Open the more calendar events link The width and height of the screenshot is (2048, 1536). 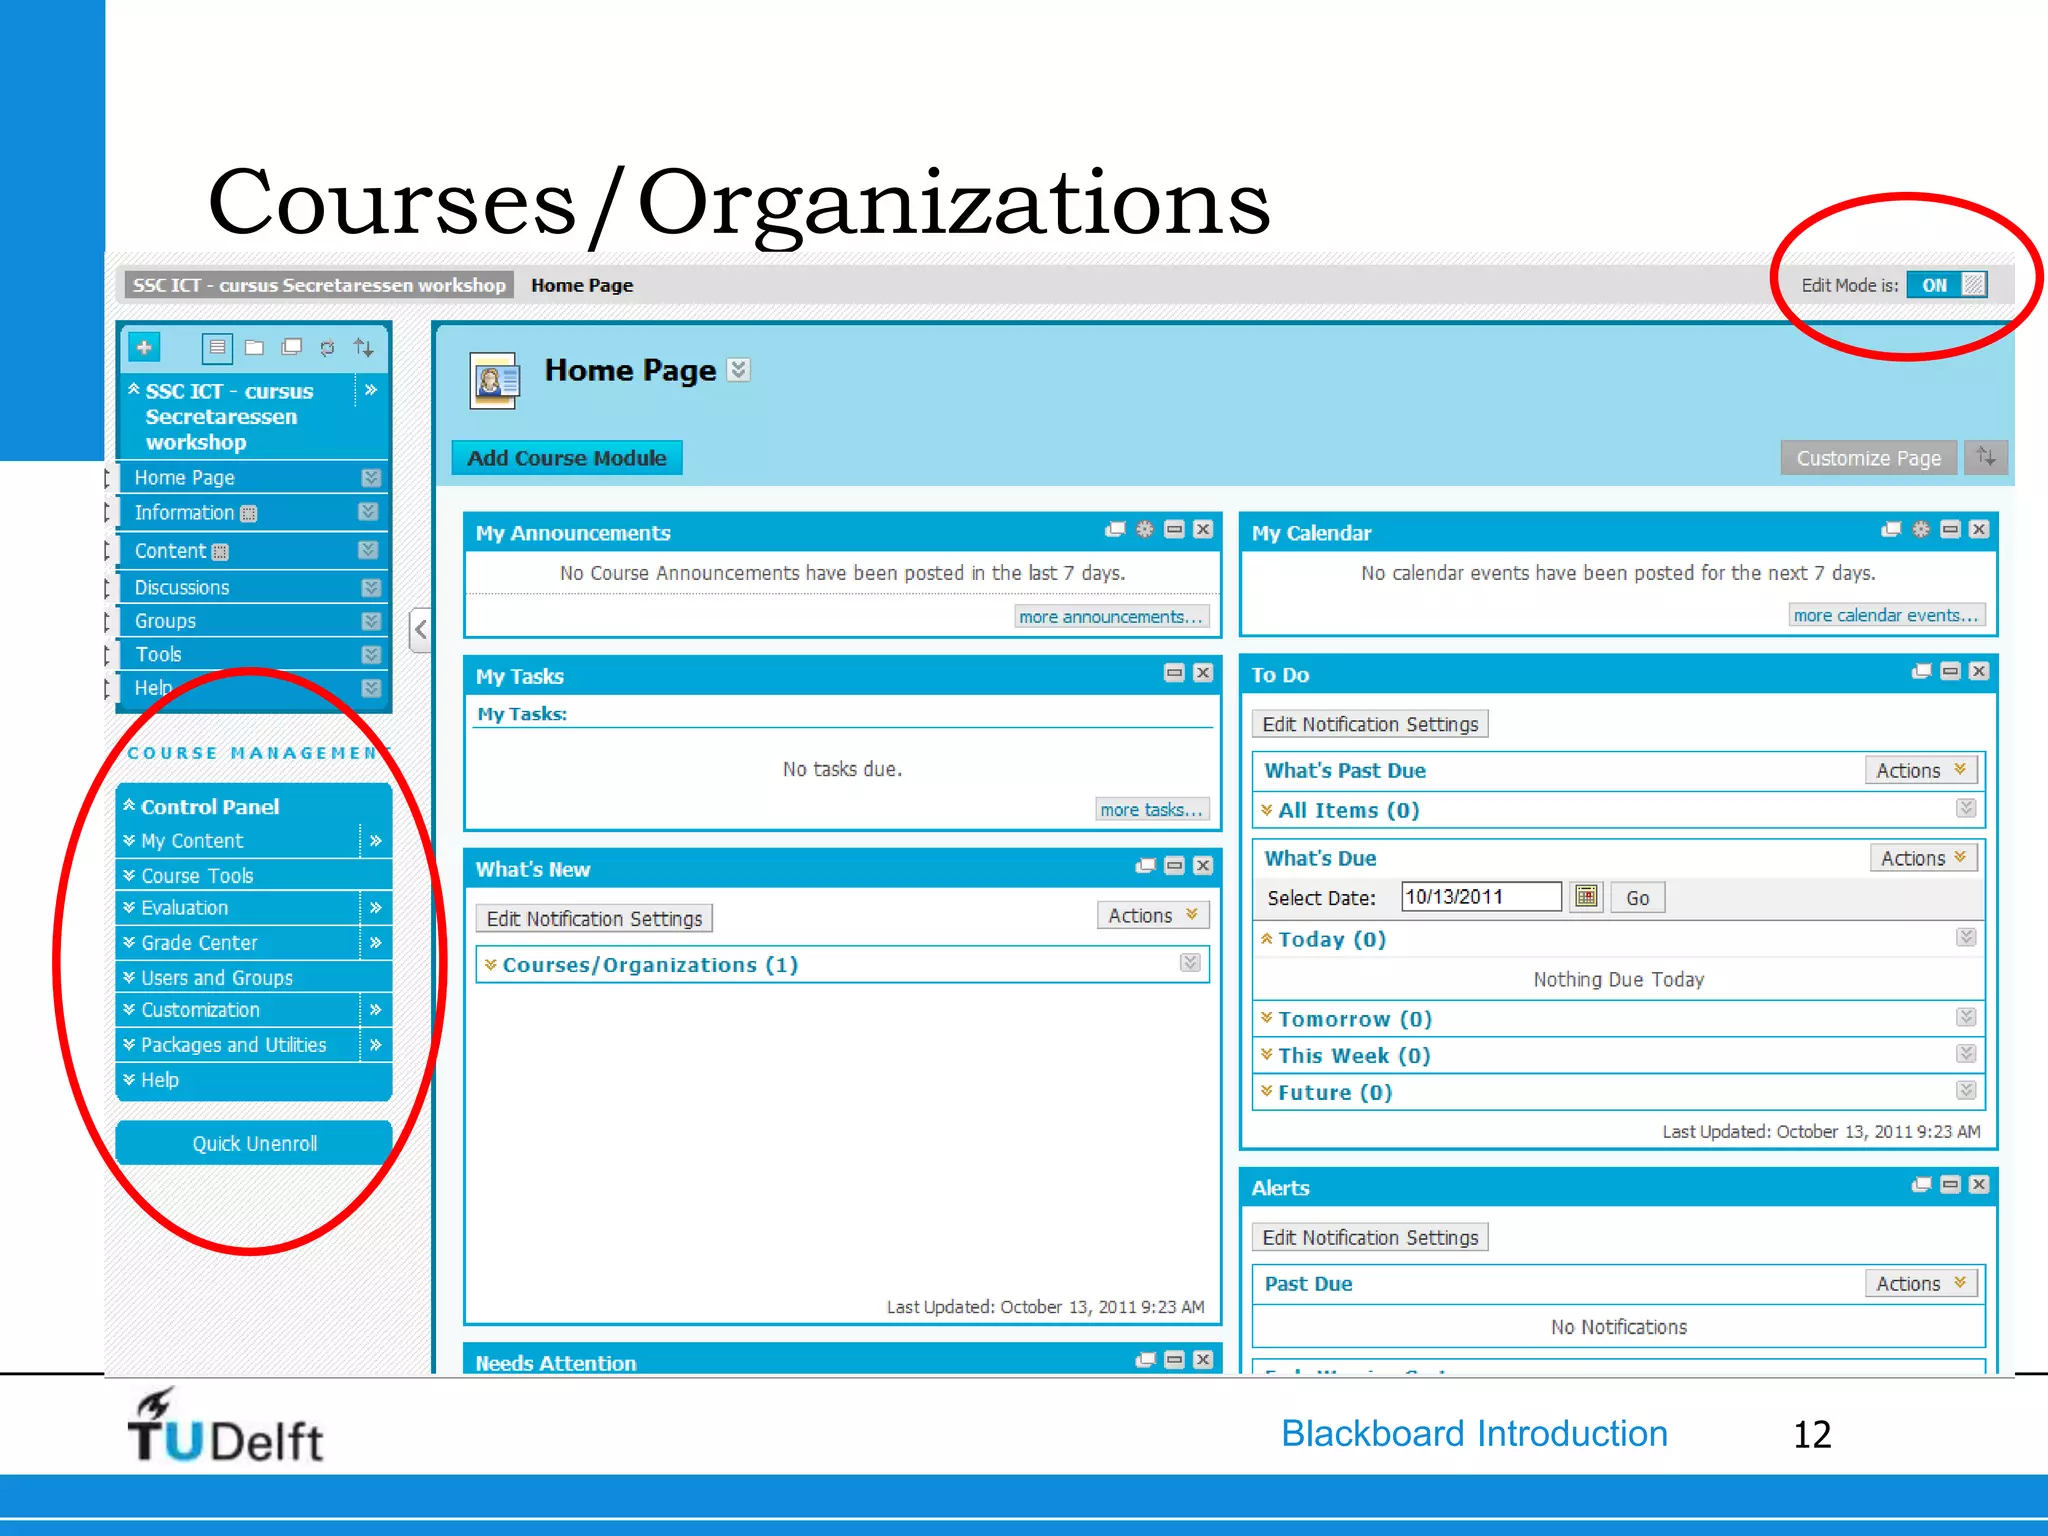(1885, 614)
